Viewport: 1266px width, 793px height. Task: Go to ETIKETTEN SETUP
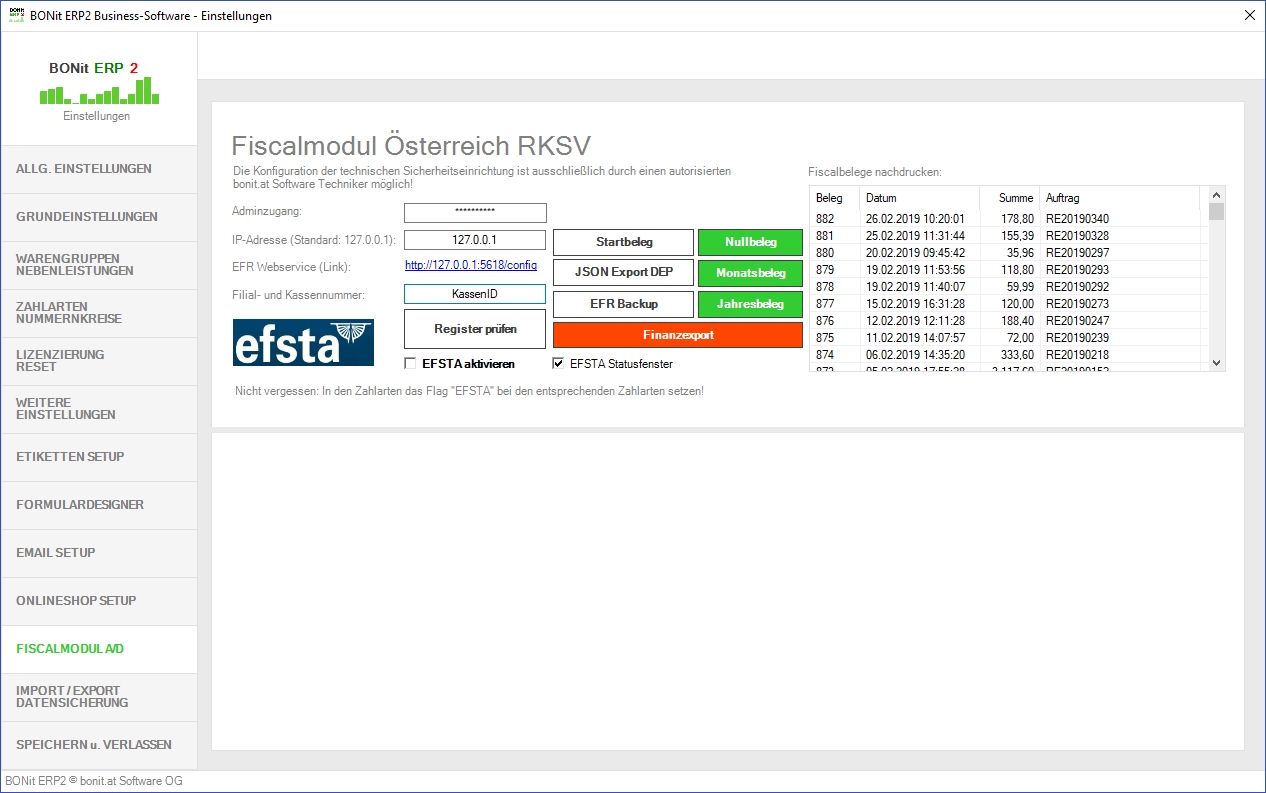(x=99, y=457)
